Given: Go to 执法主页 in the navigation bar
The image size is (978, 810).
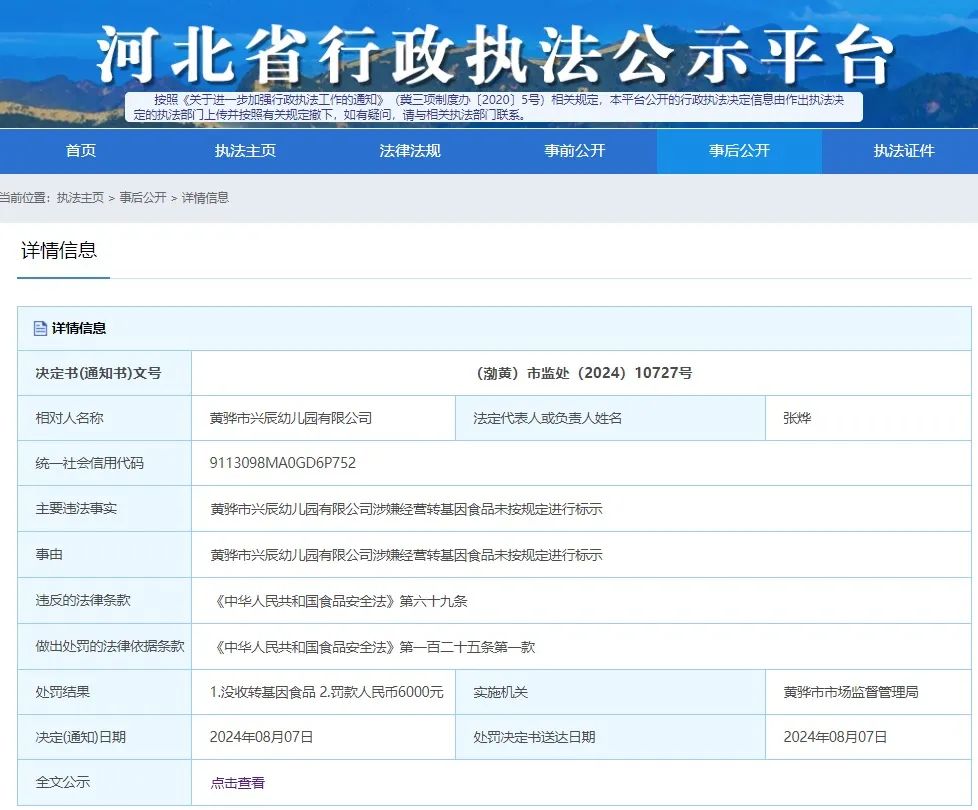Looking at the screenshot, I should point(246,151).
